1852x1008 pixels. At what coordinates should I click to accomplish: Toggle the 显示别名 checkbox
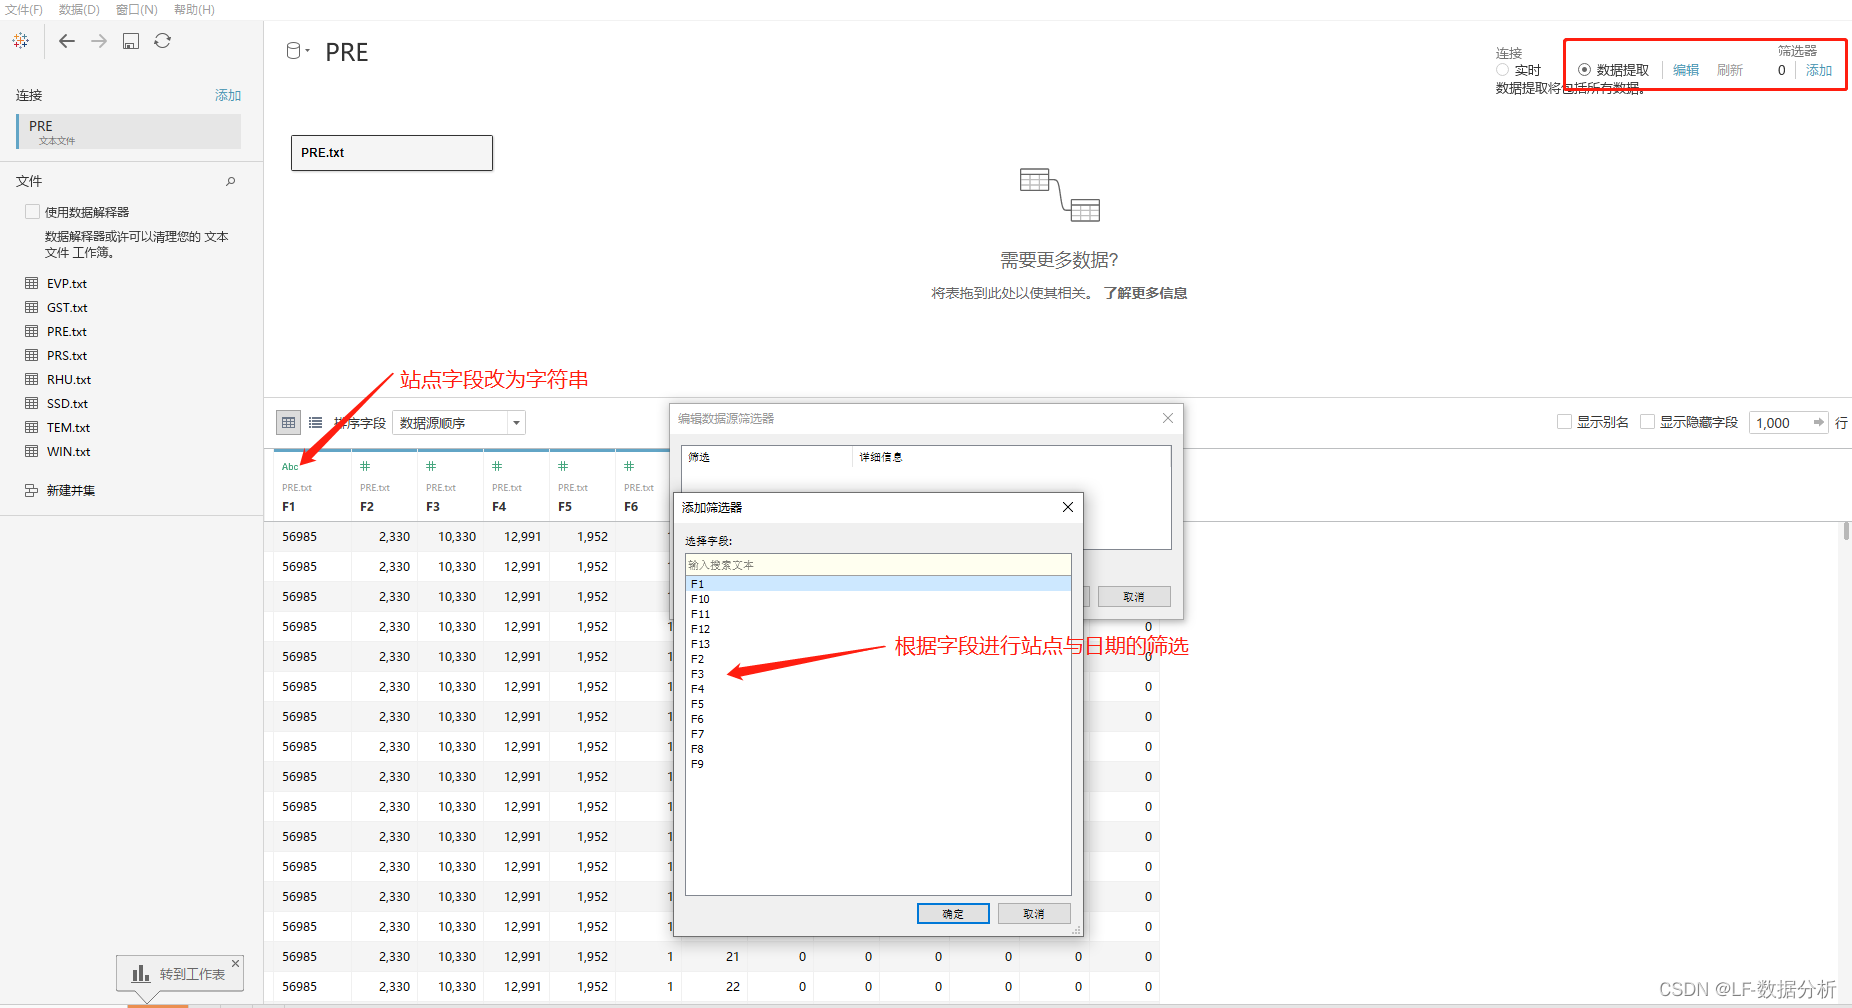coord(1564,422)
